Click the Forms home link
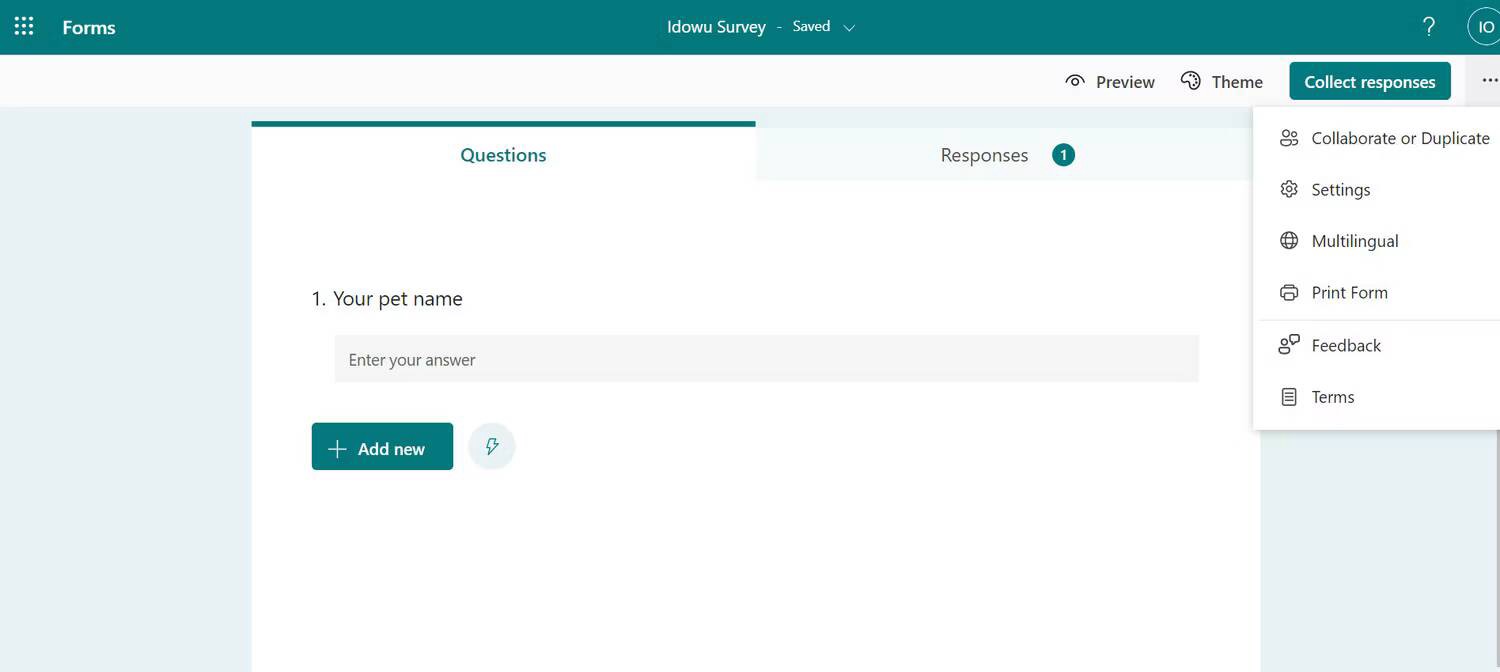 89,28
